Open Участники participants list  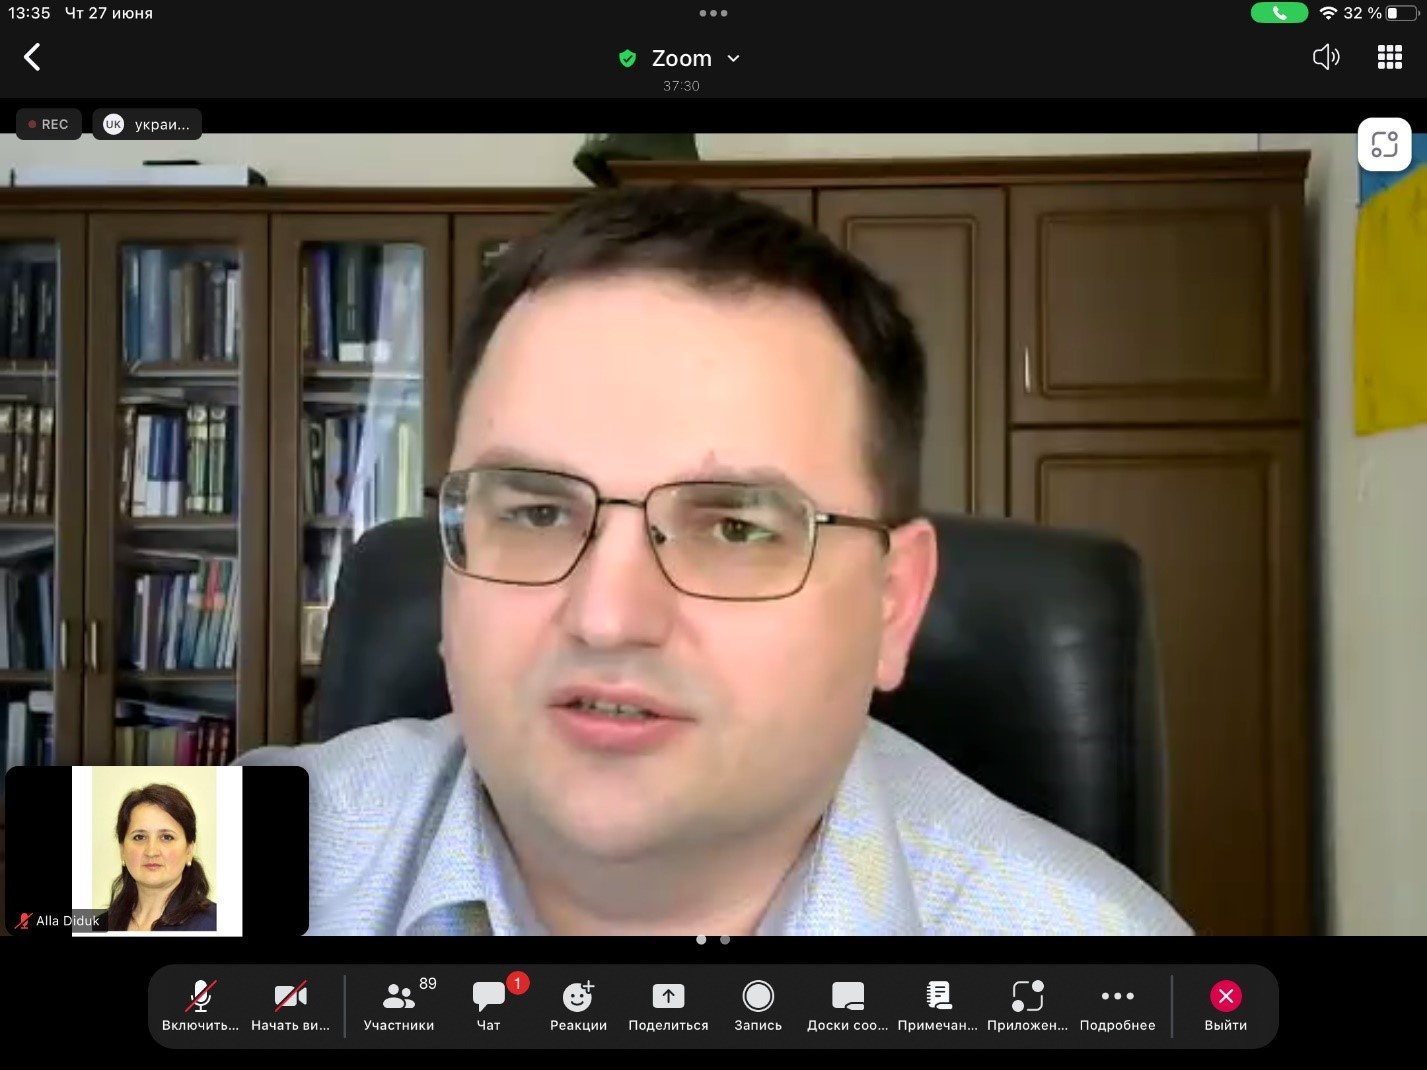click(399, 1006)
